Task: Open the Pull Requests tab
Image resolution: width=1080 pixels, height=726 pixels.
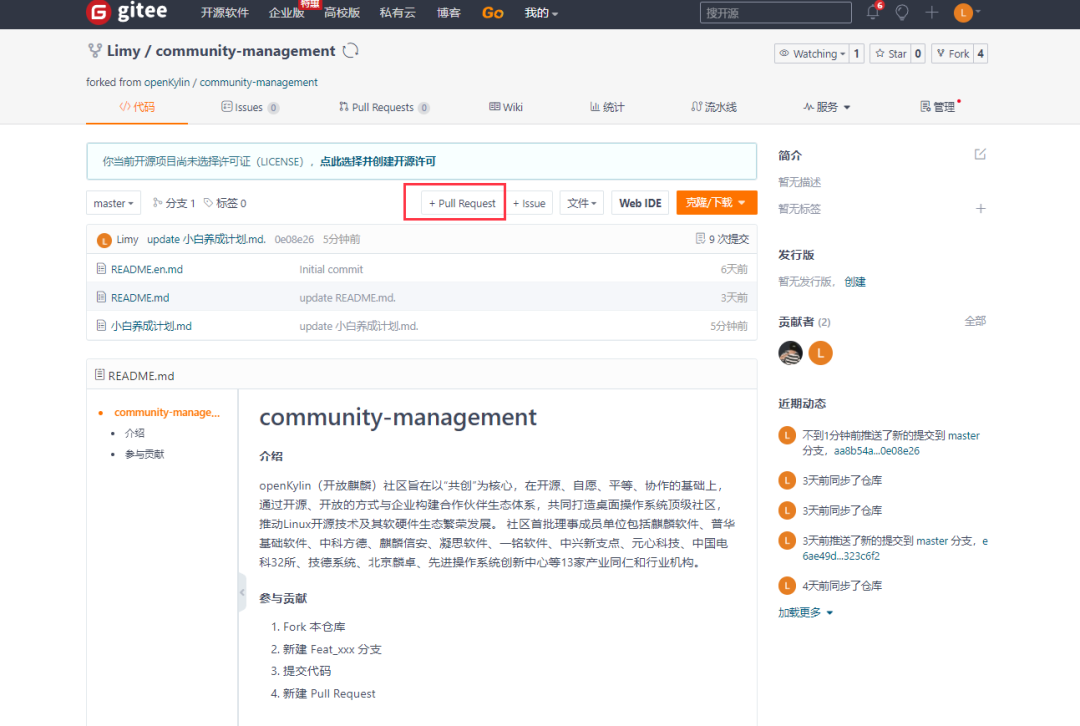Action: pos(384,107)
